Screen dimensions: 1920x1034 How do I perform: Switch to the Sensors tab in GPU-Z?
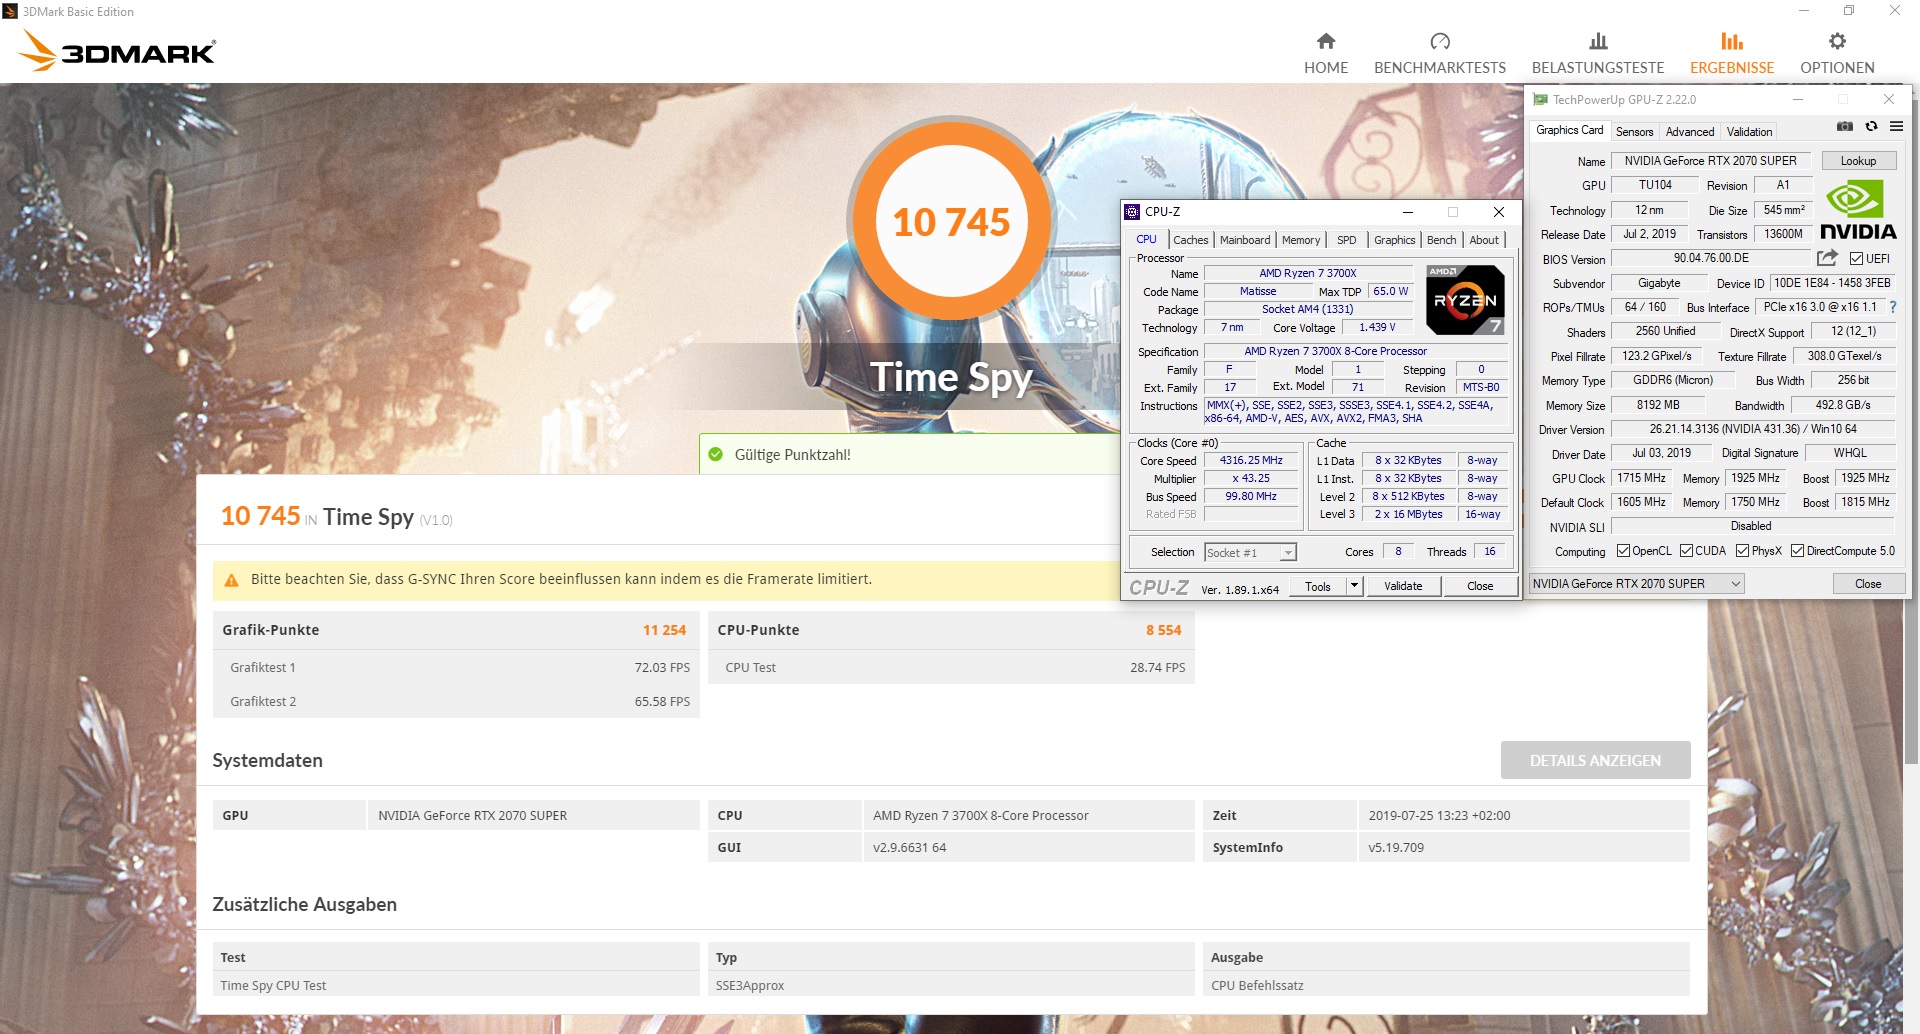point(1634,132)
